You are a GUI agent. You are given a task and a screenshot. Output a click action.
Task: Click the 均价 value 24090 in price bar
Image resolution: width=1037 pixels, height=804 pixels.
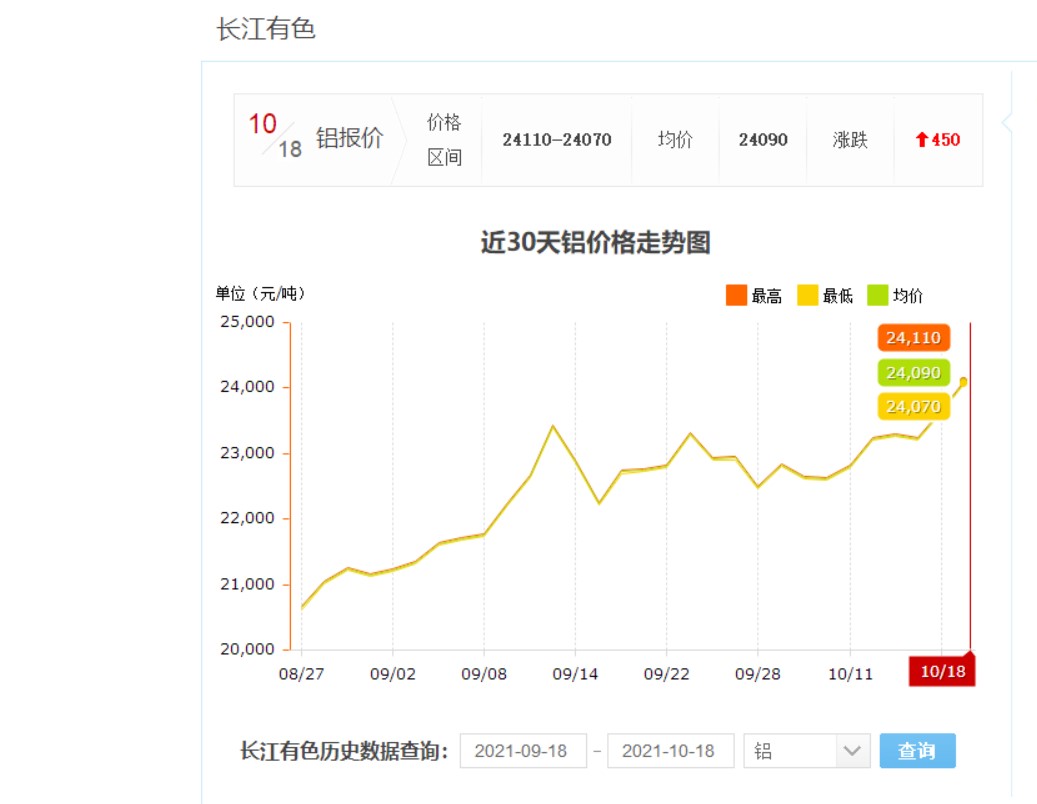(763, 140)
